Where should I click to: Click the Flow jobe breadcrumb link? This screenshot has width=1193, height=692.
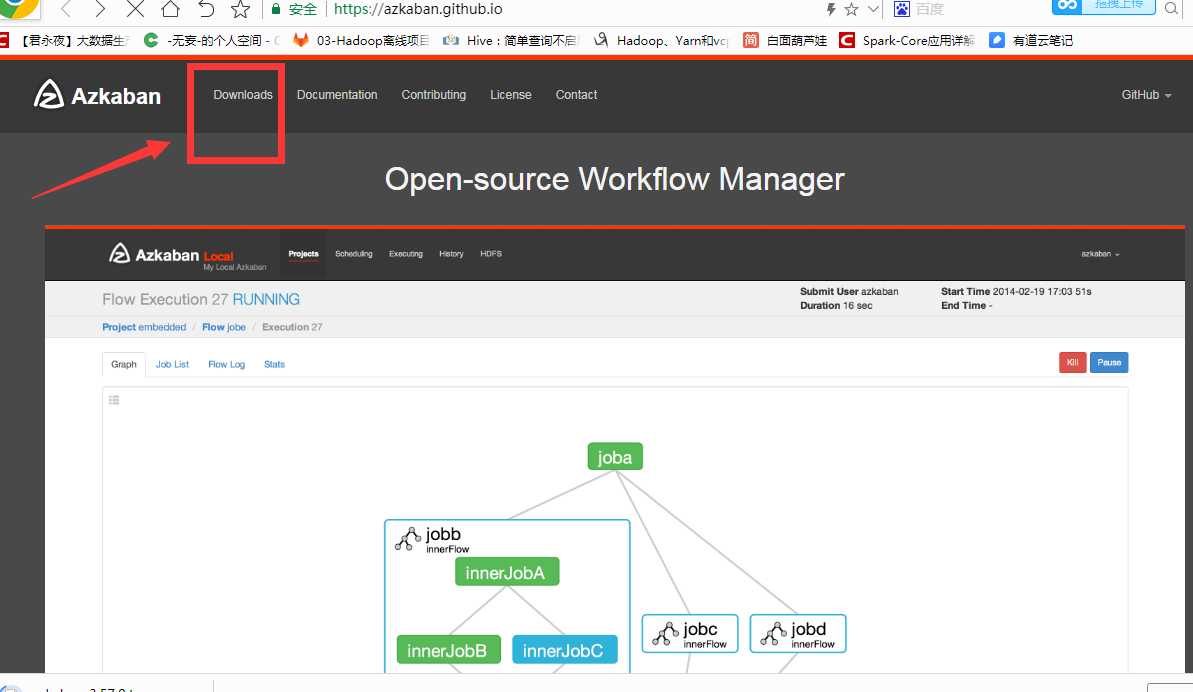(224, 327)
